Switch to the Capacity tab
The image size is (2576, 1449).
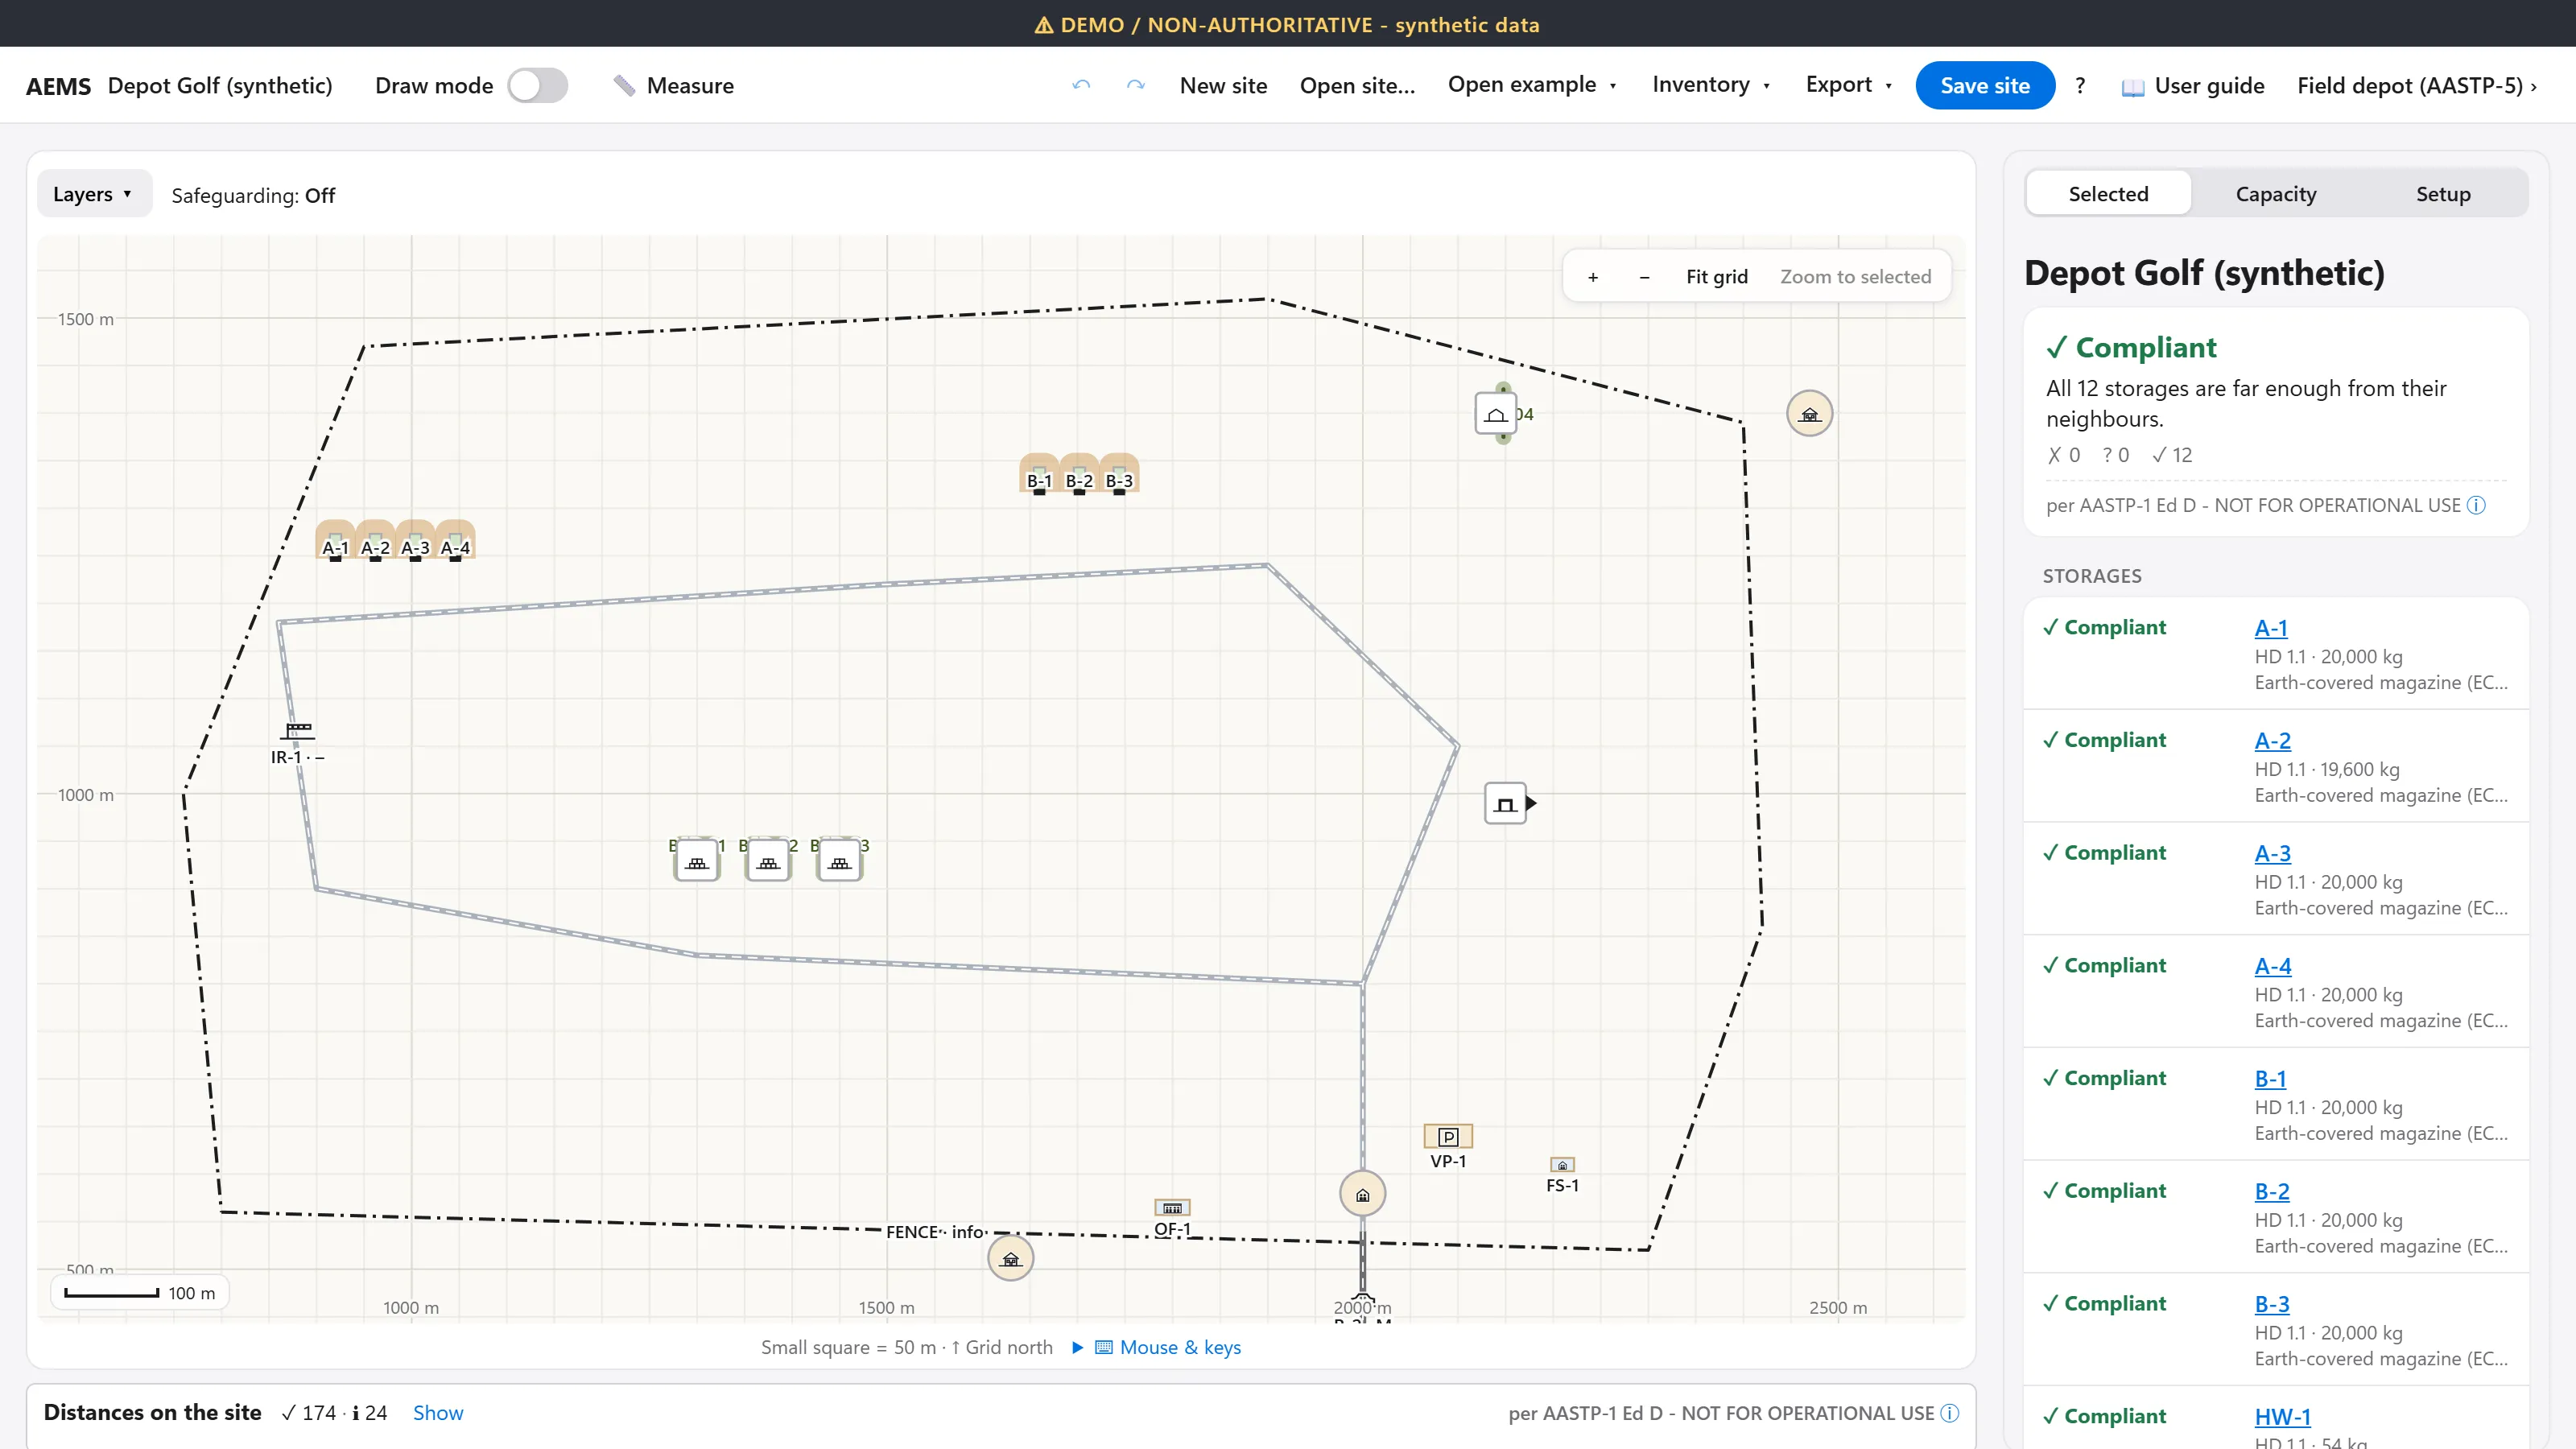[2276, 194]
